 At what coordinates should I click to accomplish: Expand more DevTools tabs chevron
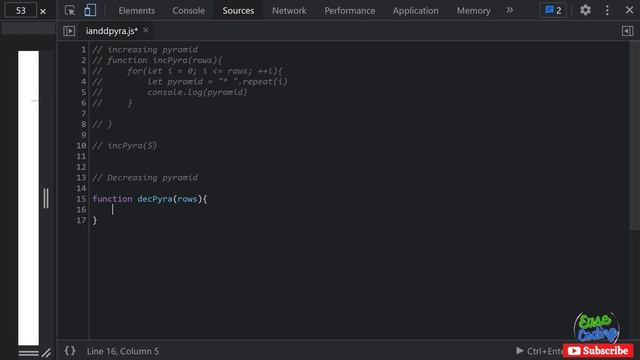click(x=509, y=10)
